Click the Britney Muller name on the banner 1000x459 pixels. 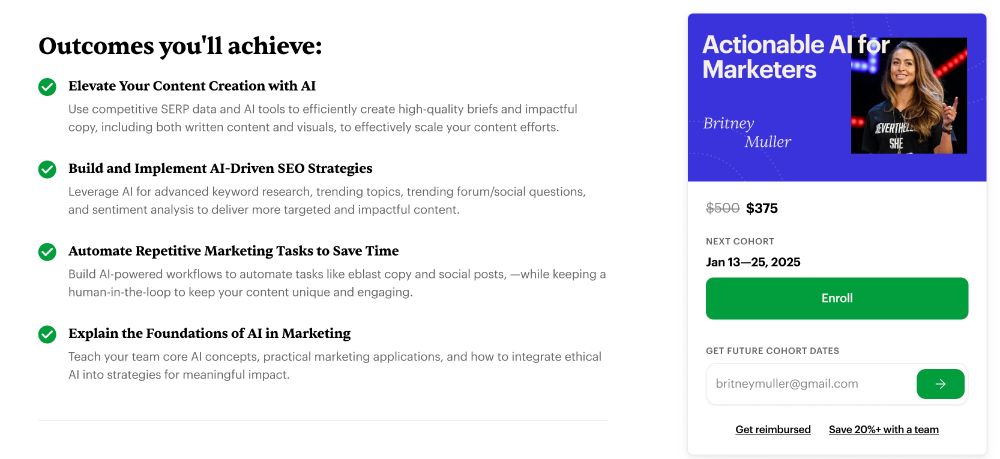(747, 132)
